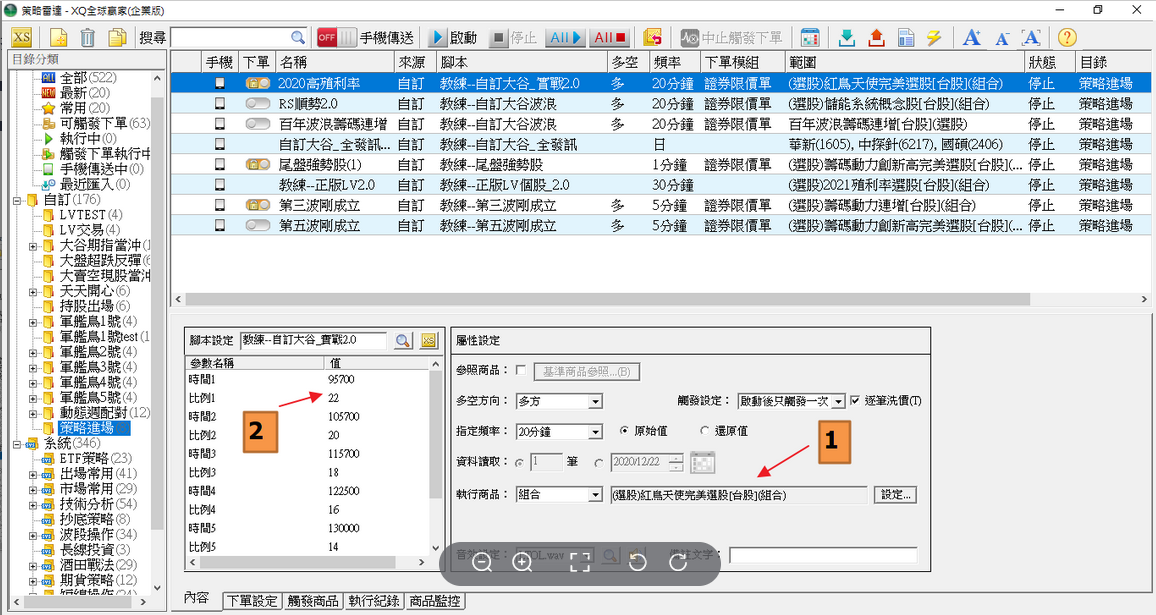Click the fullscreen icon on image overlay
This screenshot has height=615, width=1156.
pyautogui.click(x=579, y=563)
